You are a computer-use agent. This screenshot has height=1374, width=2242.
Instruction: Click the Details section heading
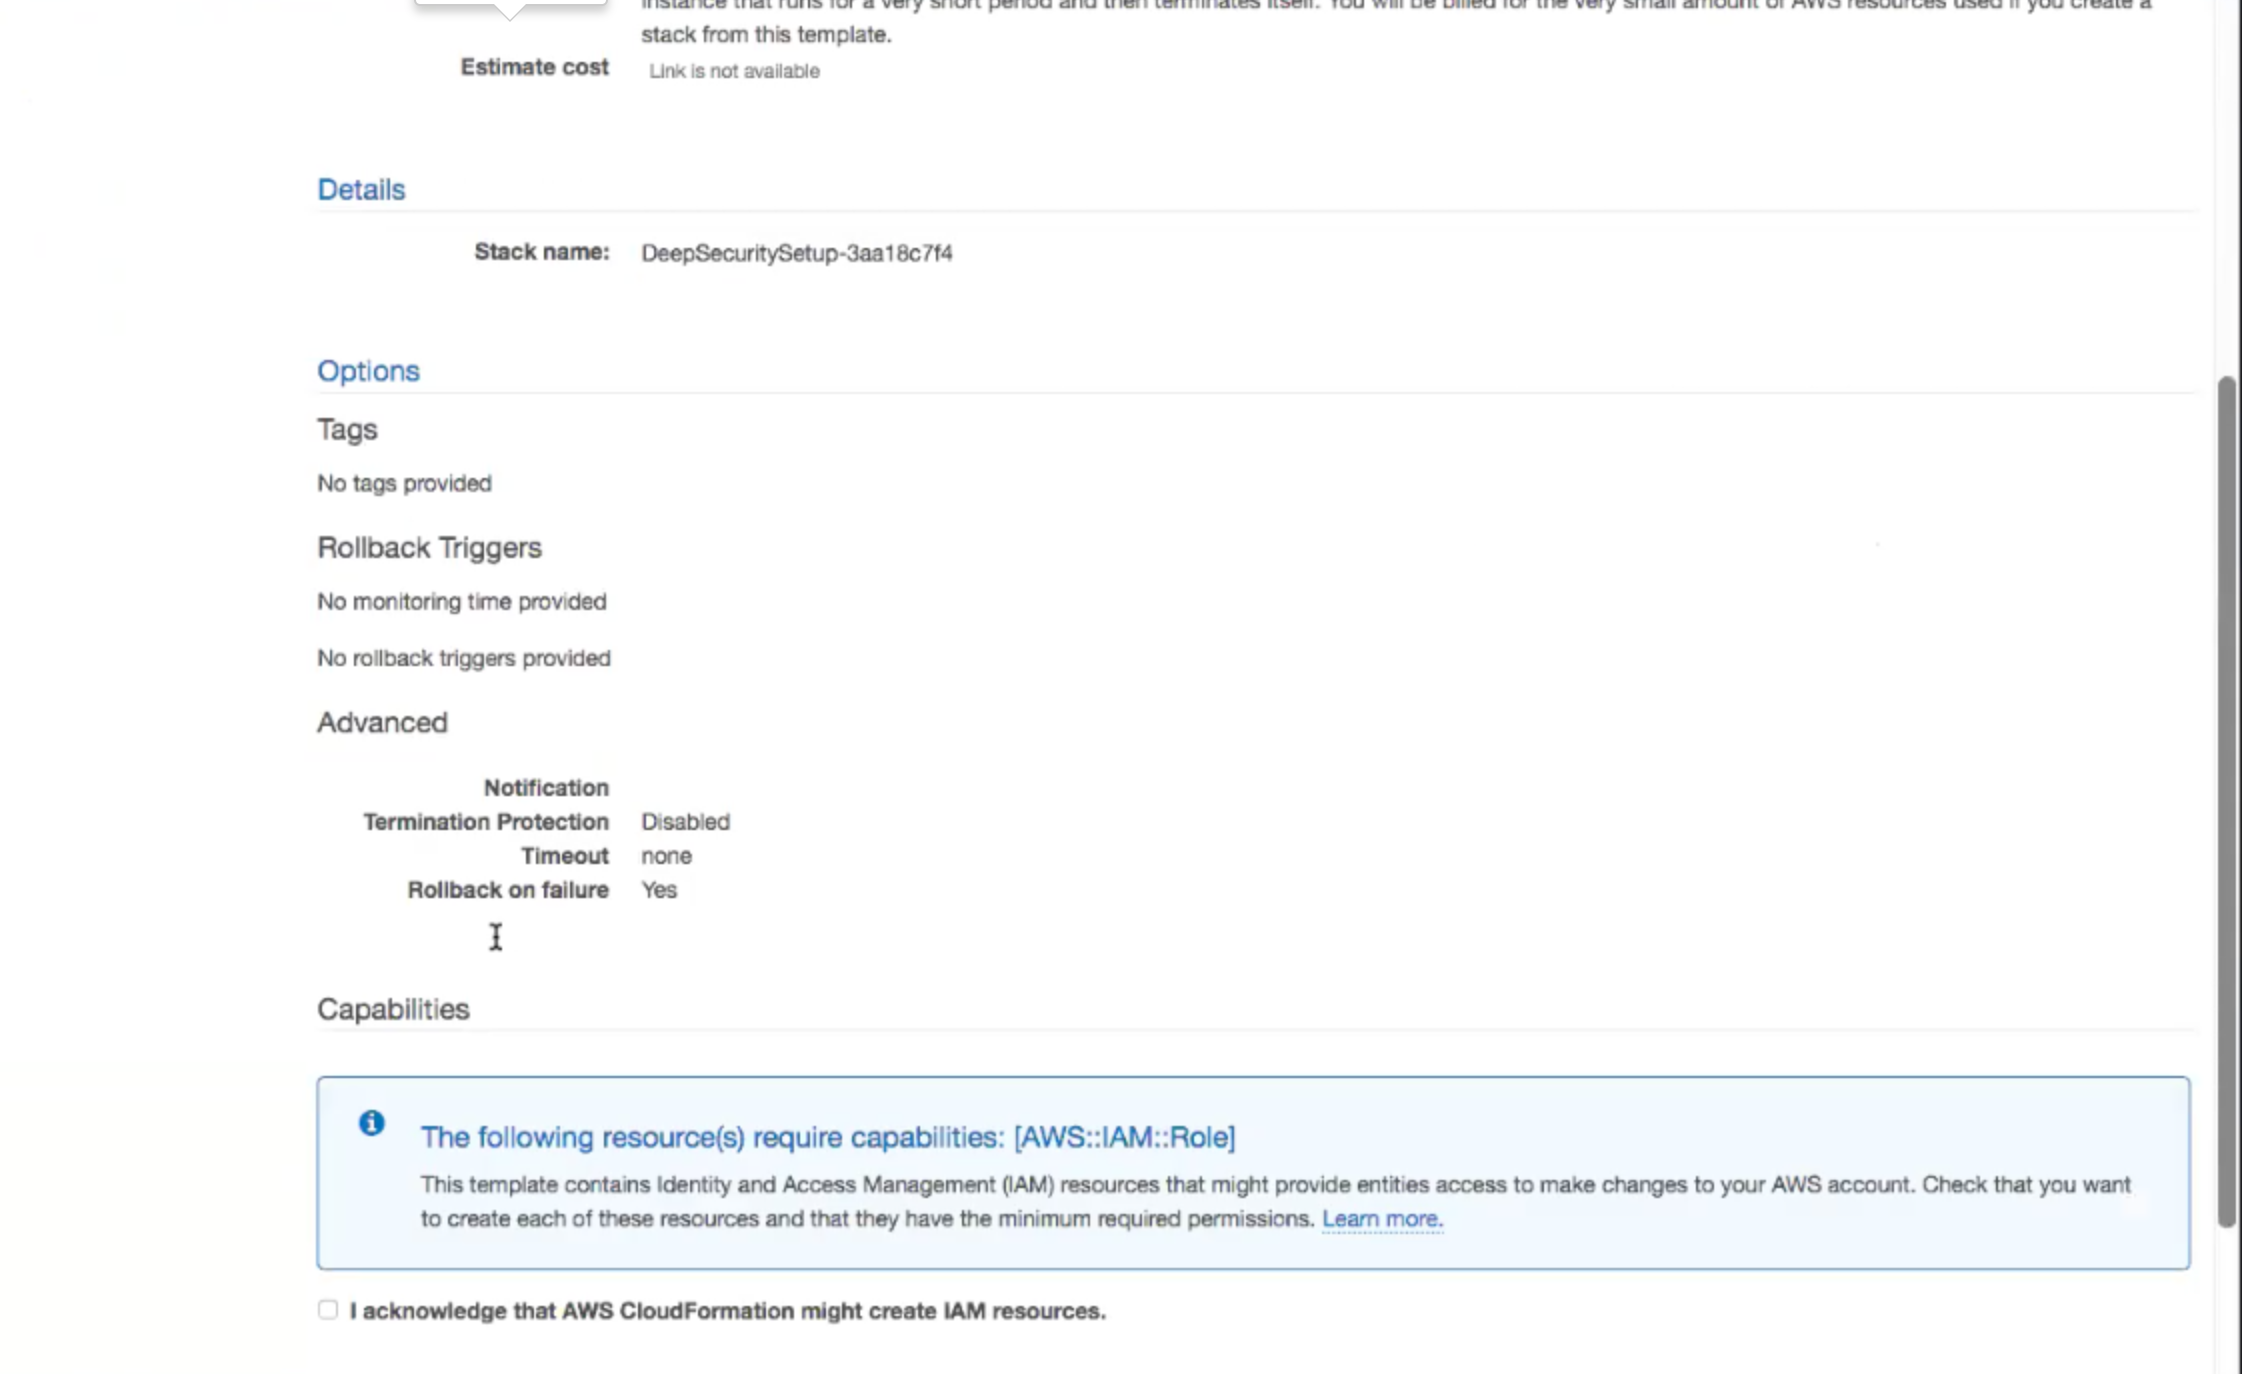click(361, 190)
